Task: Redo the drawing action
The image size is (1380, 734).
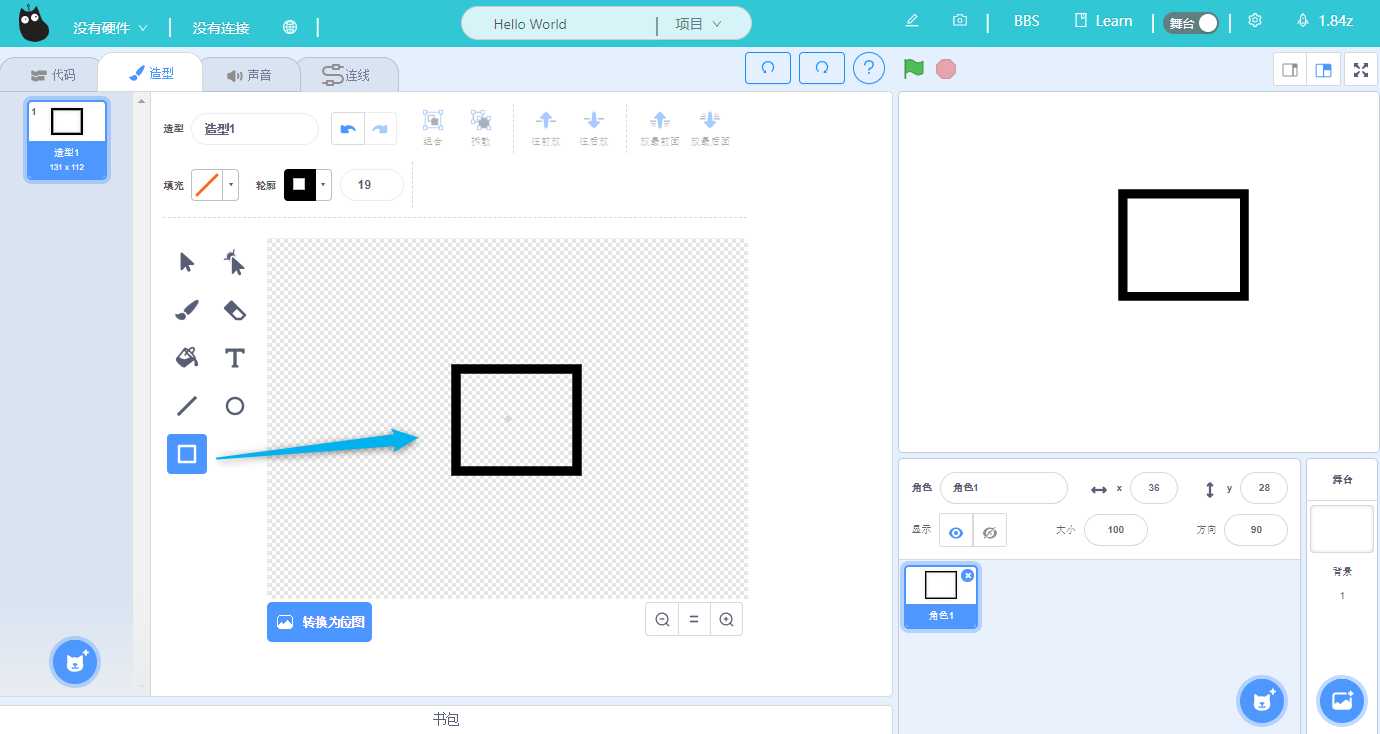Action: (x=380, y=129)
